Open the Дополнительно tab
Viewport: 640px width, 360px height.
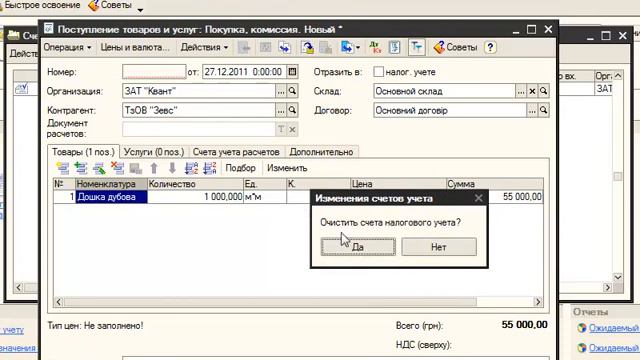[x=321, y=152]
